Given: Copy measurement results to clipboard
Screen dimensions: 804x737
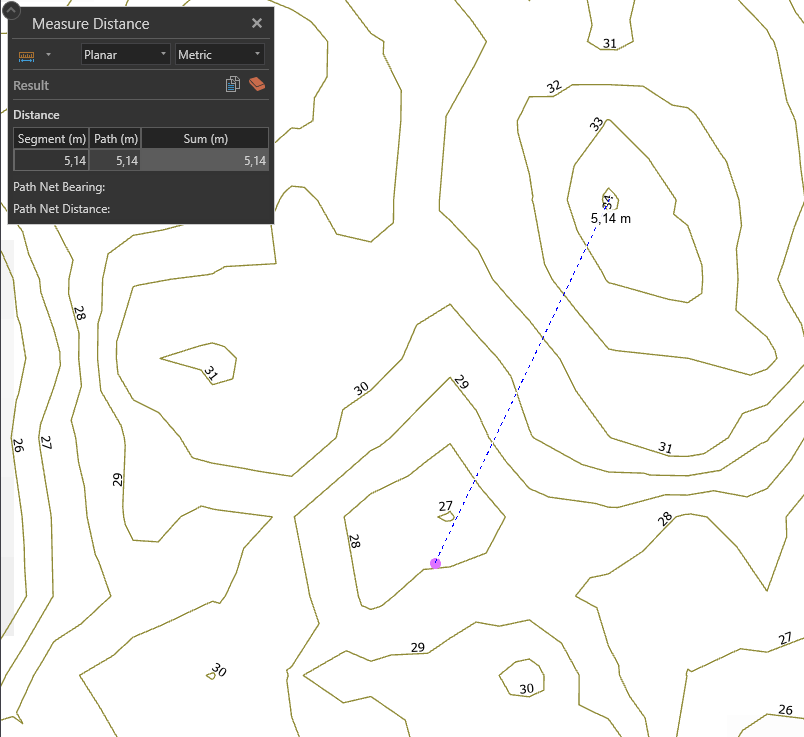Looking at the screenshot, I should 233,84.
